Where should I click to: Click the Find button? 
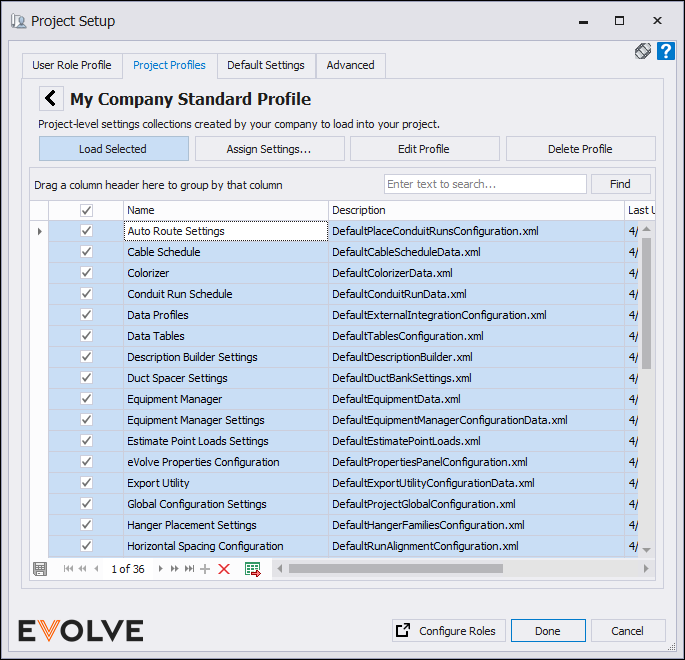click(x=620, y=184)
